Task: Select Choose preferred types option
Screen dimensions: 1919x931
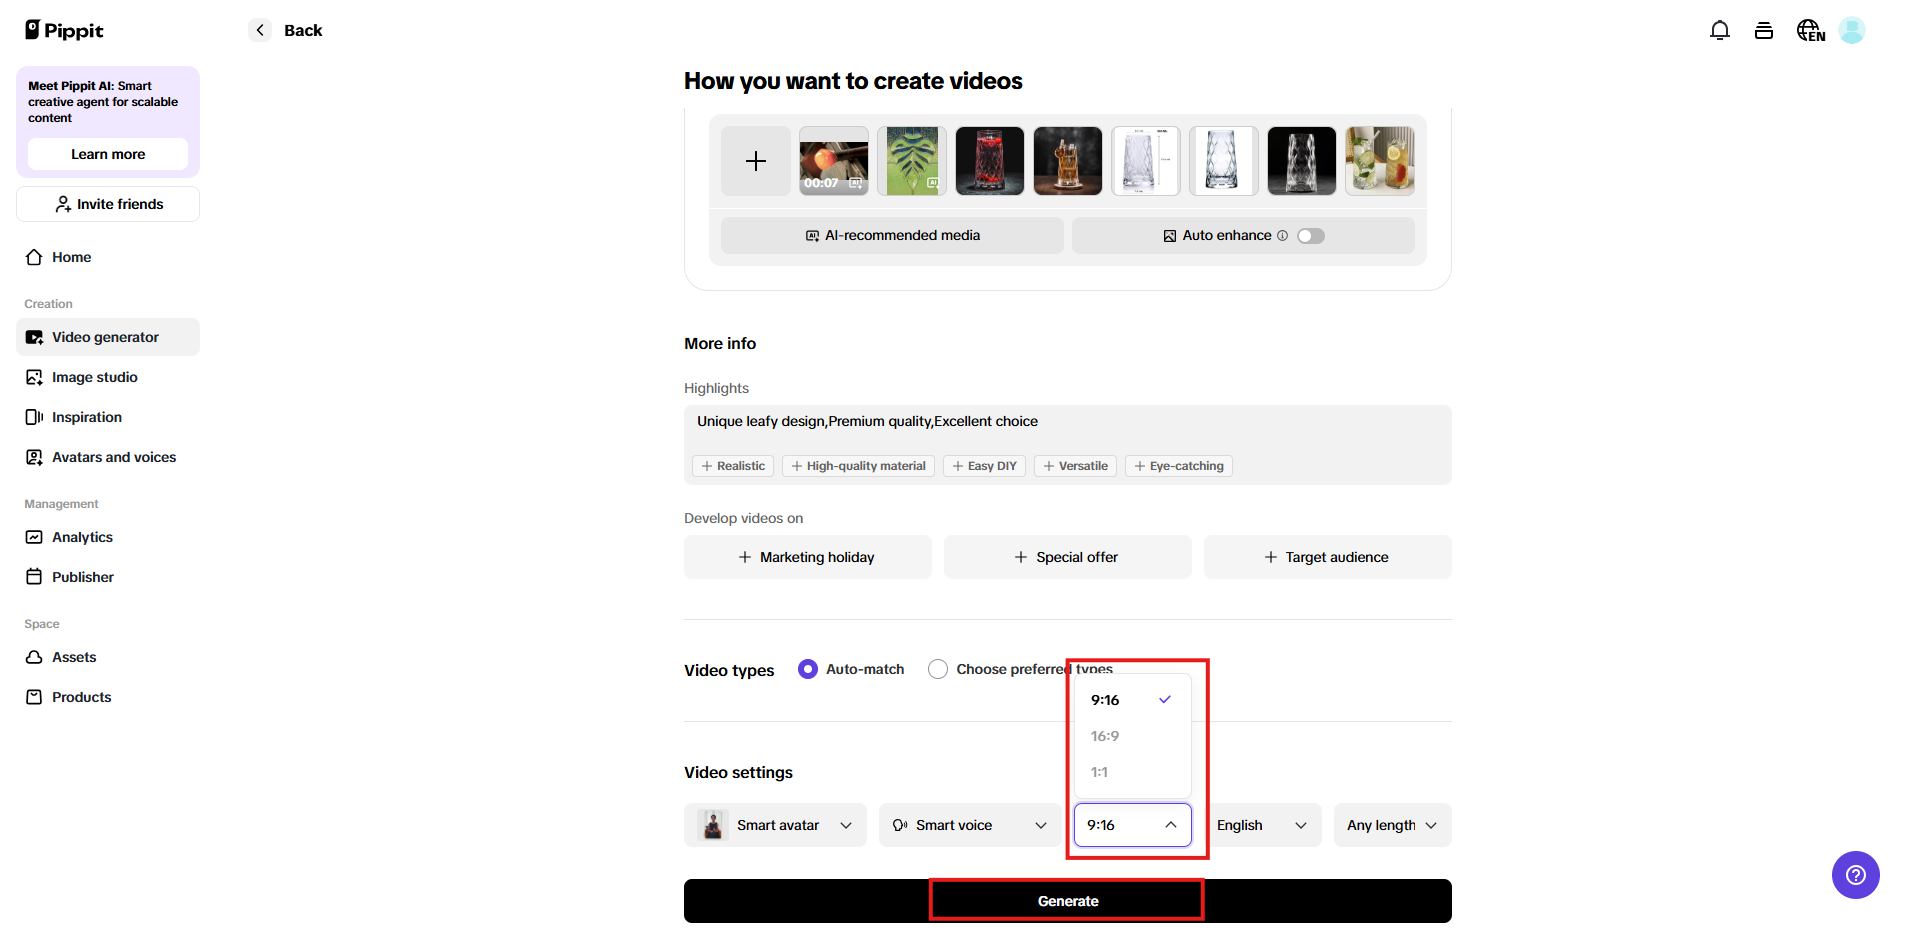Action: pyautogui.click(x=938, y=669)
